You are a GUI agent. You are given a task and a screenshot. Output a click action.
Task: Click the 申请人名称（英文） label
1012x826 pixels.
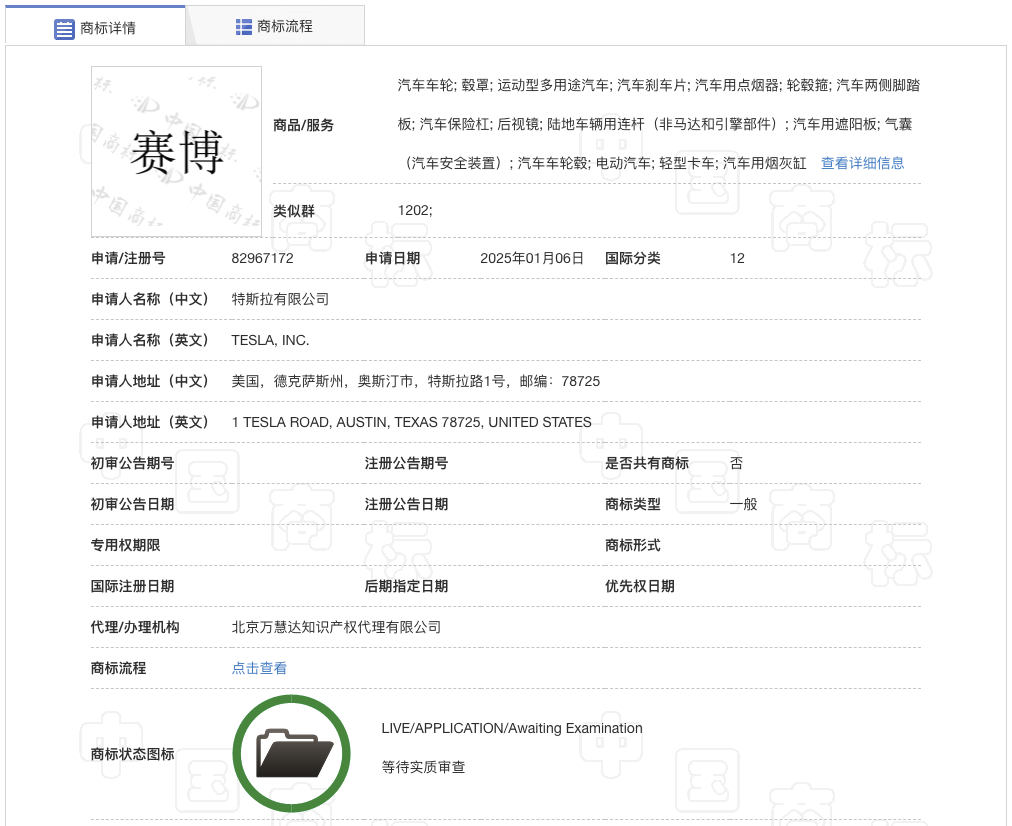[149, 340]
